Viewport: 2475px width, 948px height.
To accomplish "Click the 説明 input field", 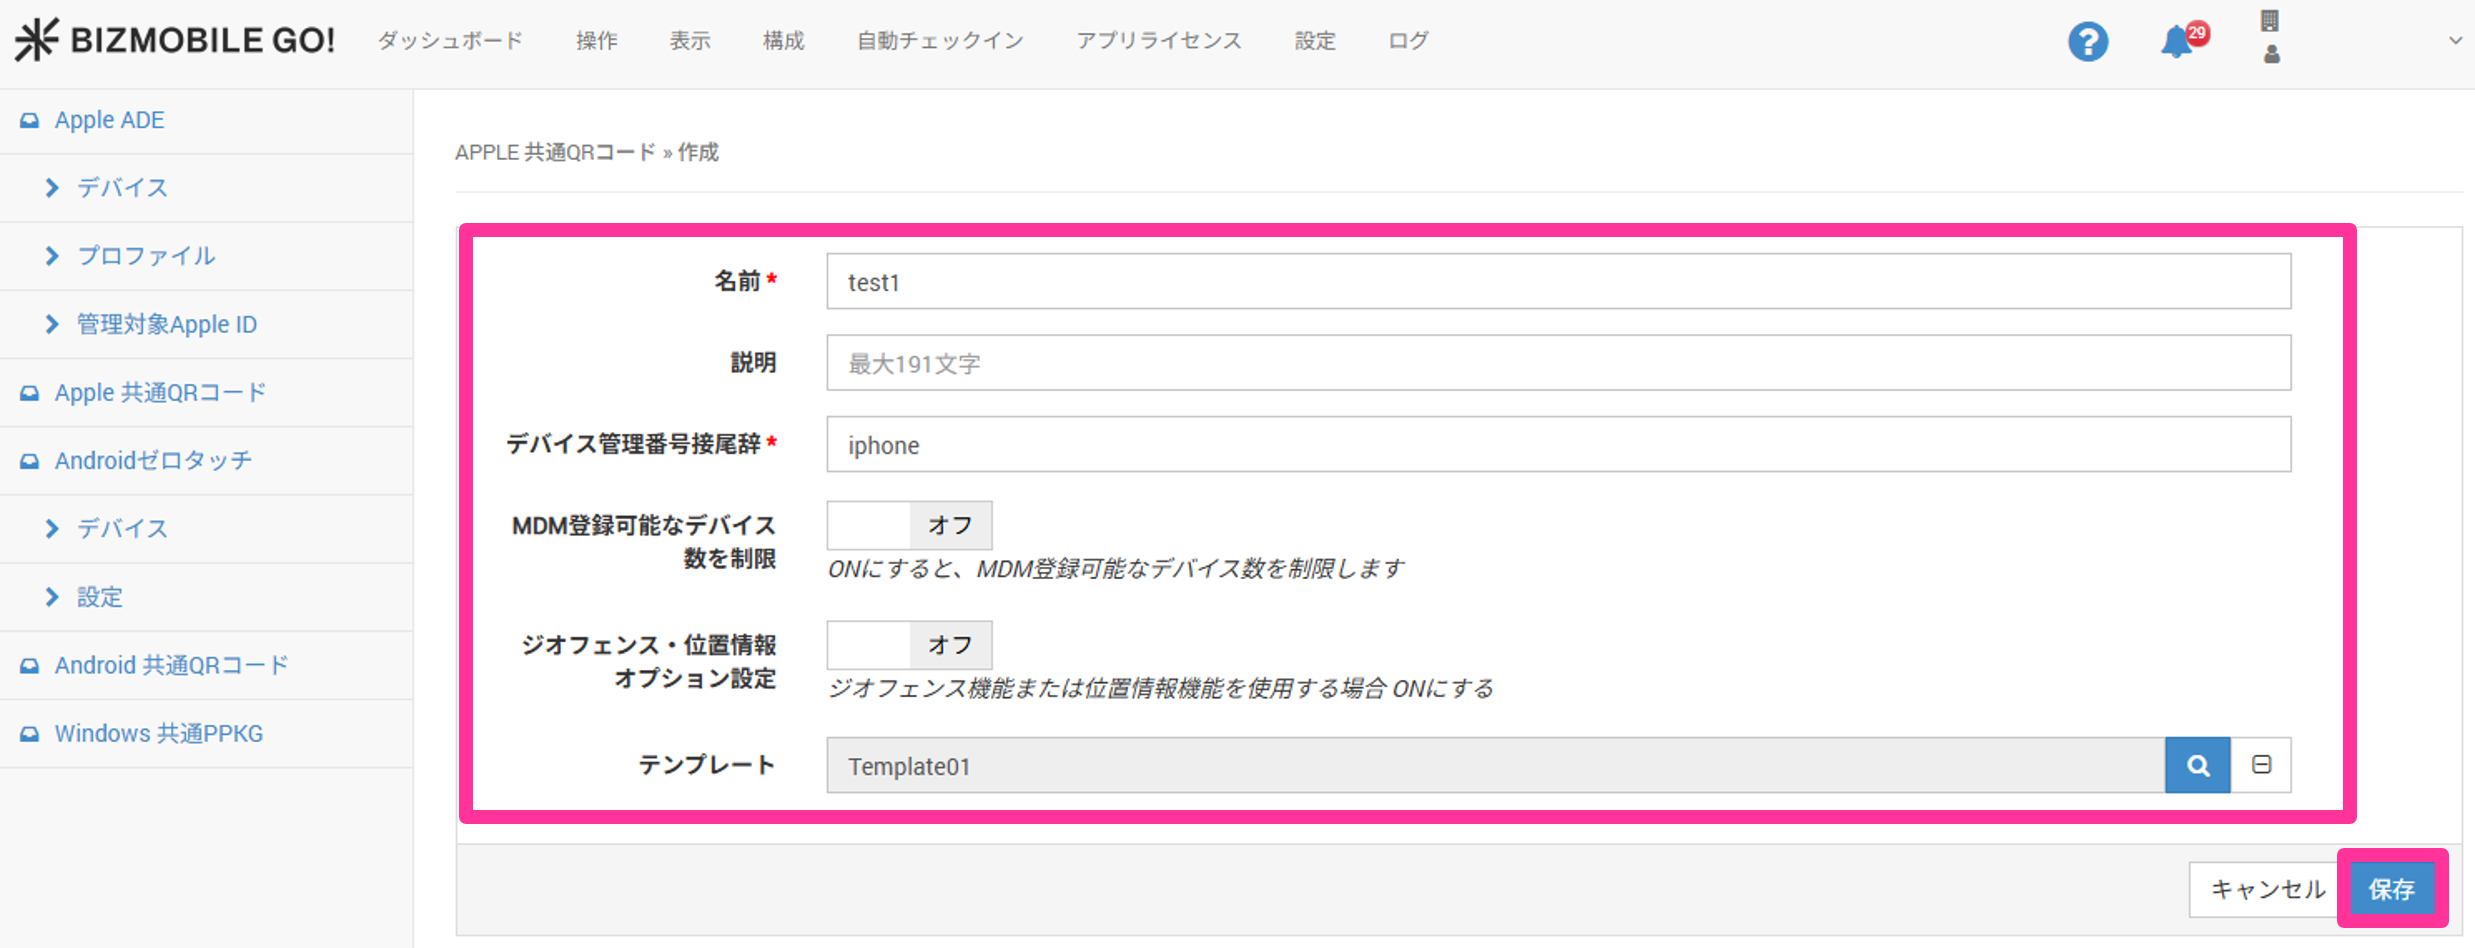I will pos(1557,364).
